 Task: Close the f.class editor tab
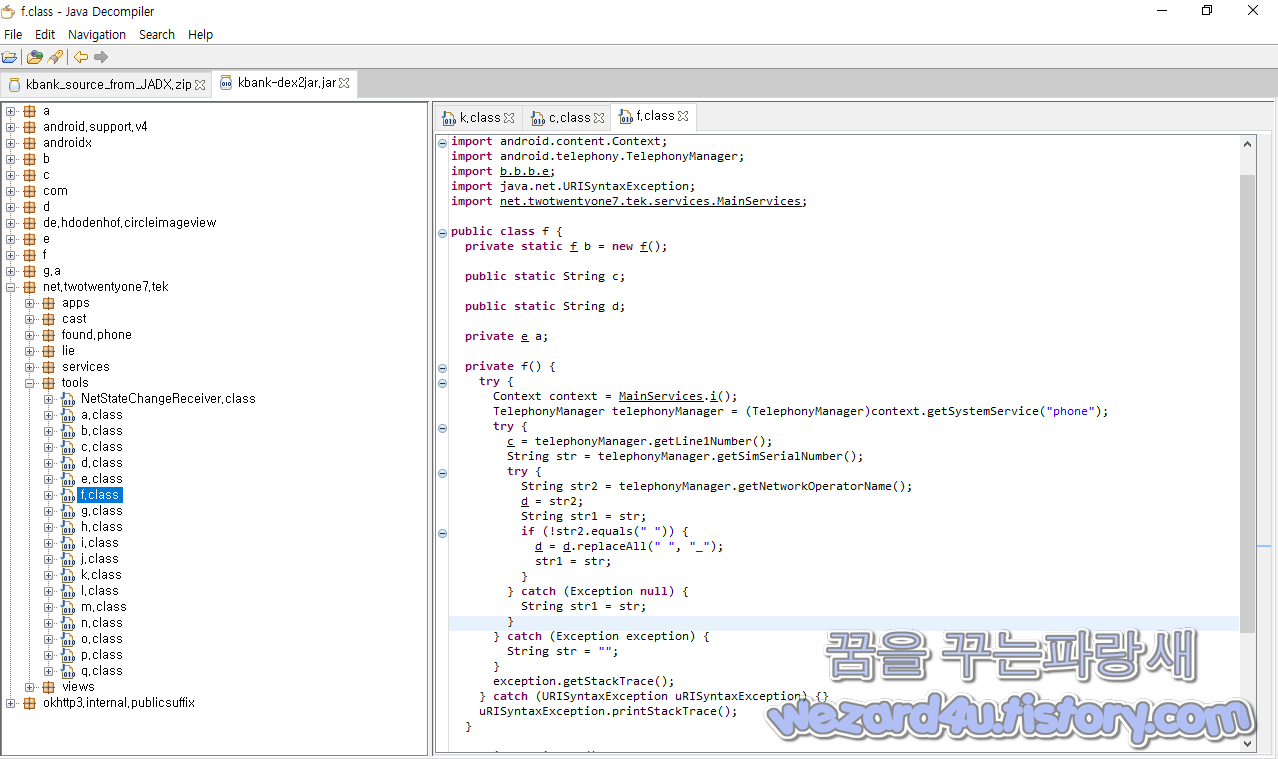click(681, 117)
